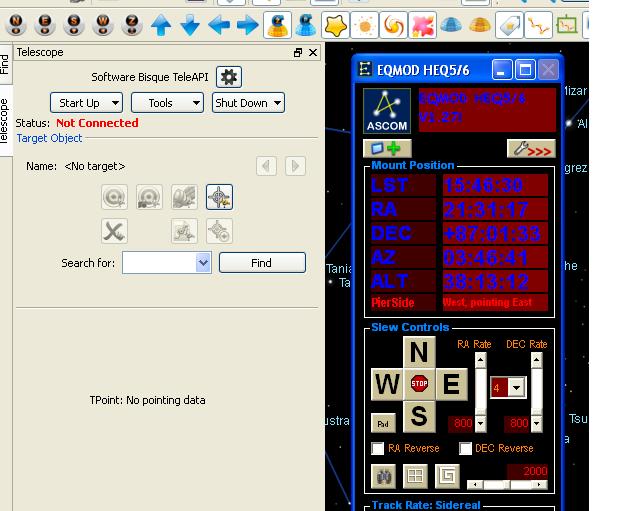
Task: Open the wrench setup expand button
Action: tap(530, 149)
